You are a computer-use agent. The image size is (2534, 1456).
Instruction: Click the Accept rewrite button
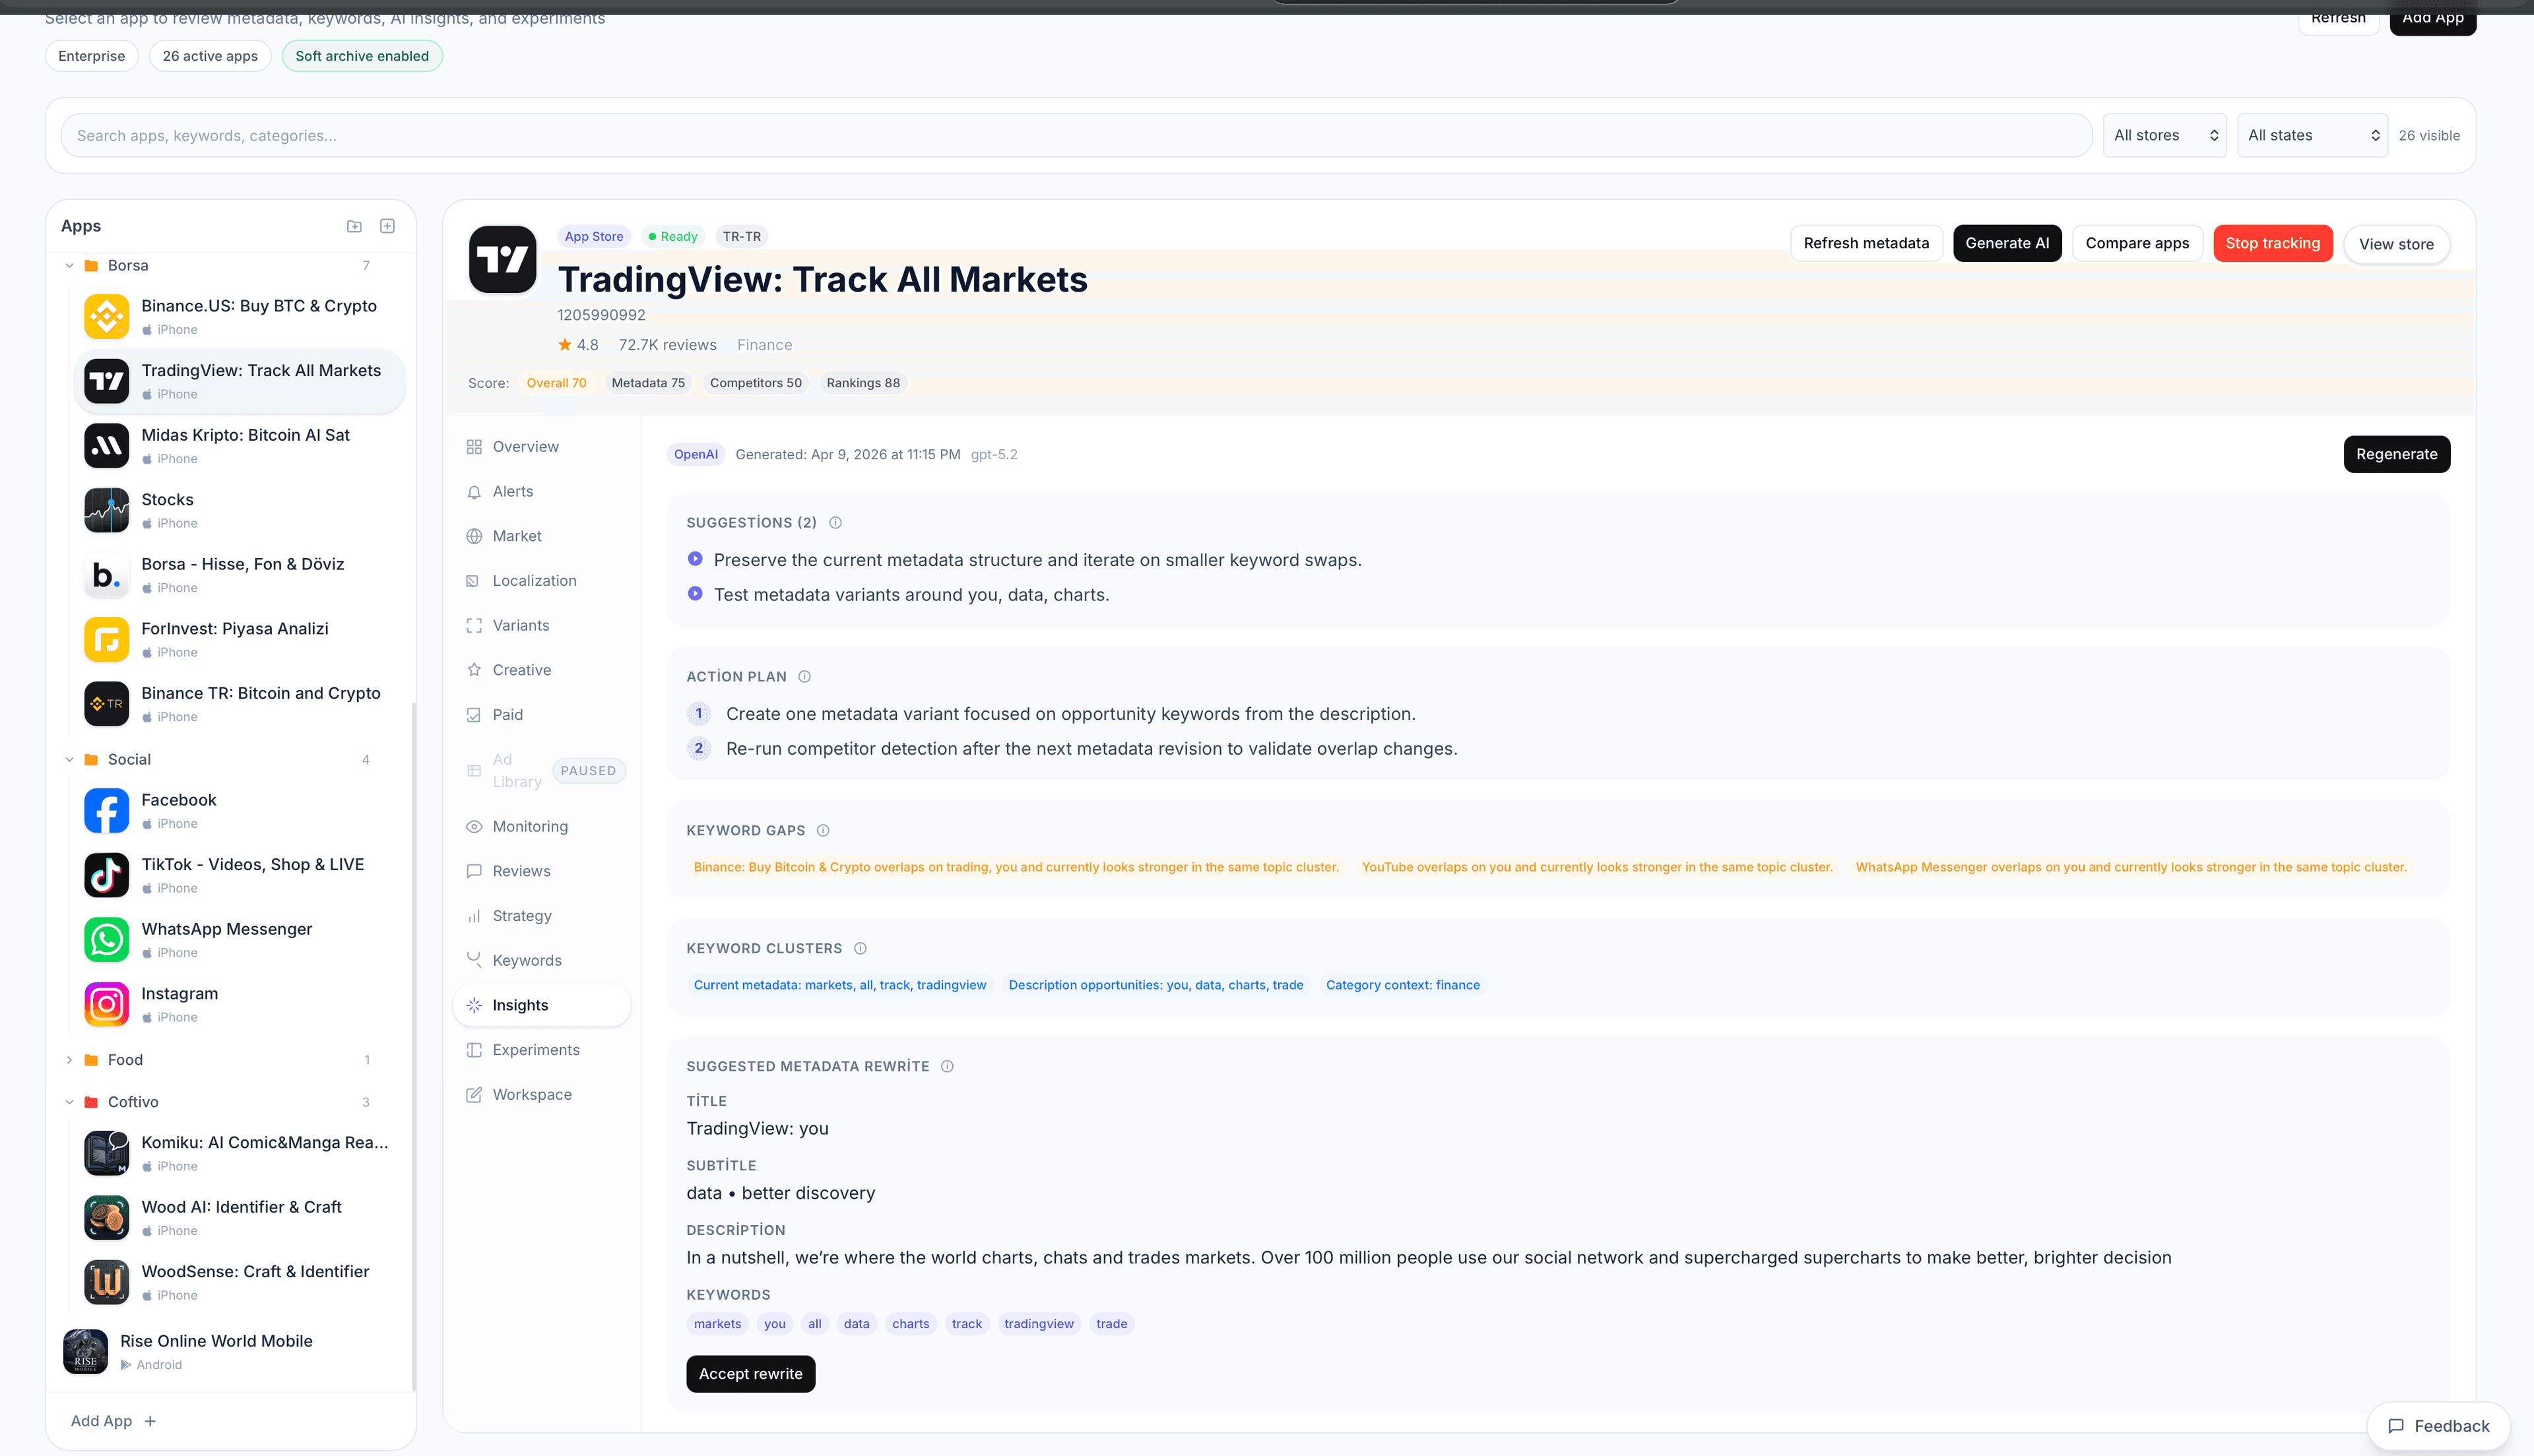coord(750,1373)
